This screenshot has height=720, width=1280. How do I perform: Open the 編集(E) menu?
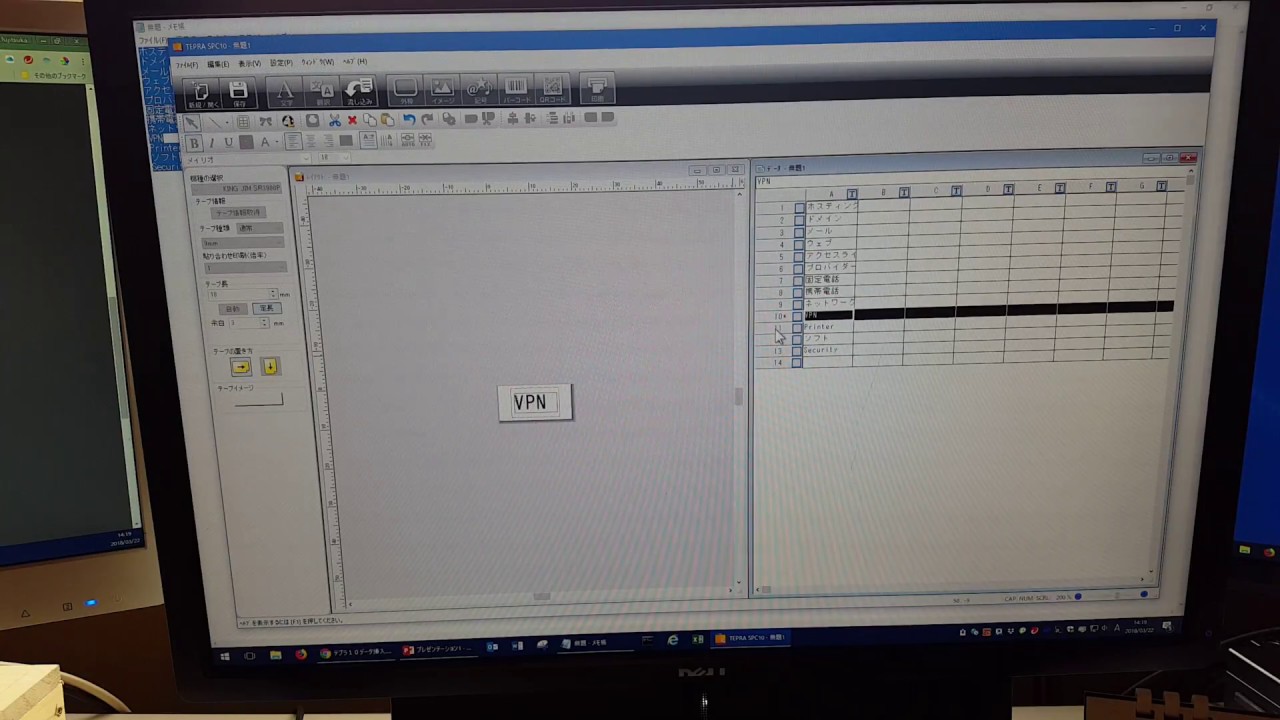pos(218,64)
